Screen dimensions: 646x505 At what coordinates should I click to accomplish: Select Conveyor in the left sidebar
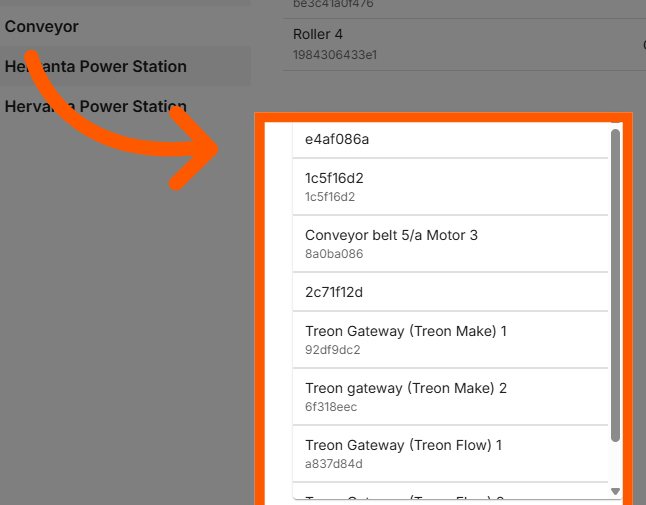tap(42, 27)
